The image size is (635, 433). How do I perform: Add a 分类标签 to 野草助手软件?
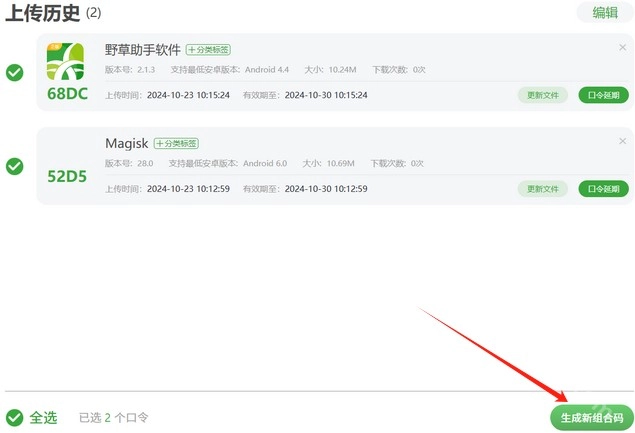208,50
